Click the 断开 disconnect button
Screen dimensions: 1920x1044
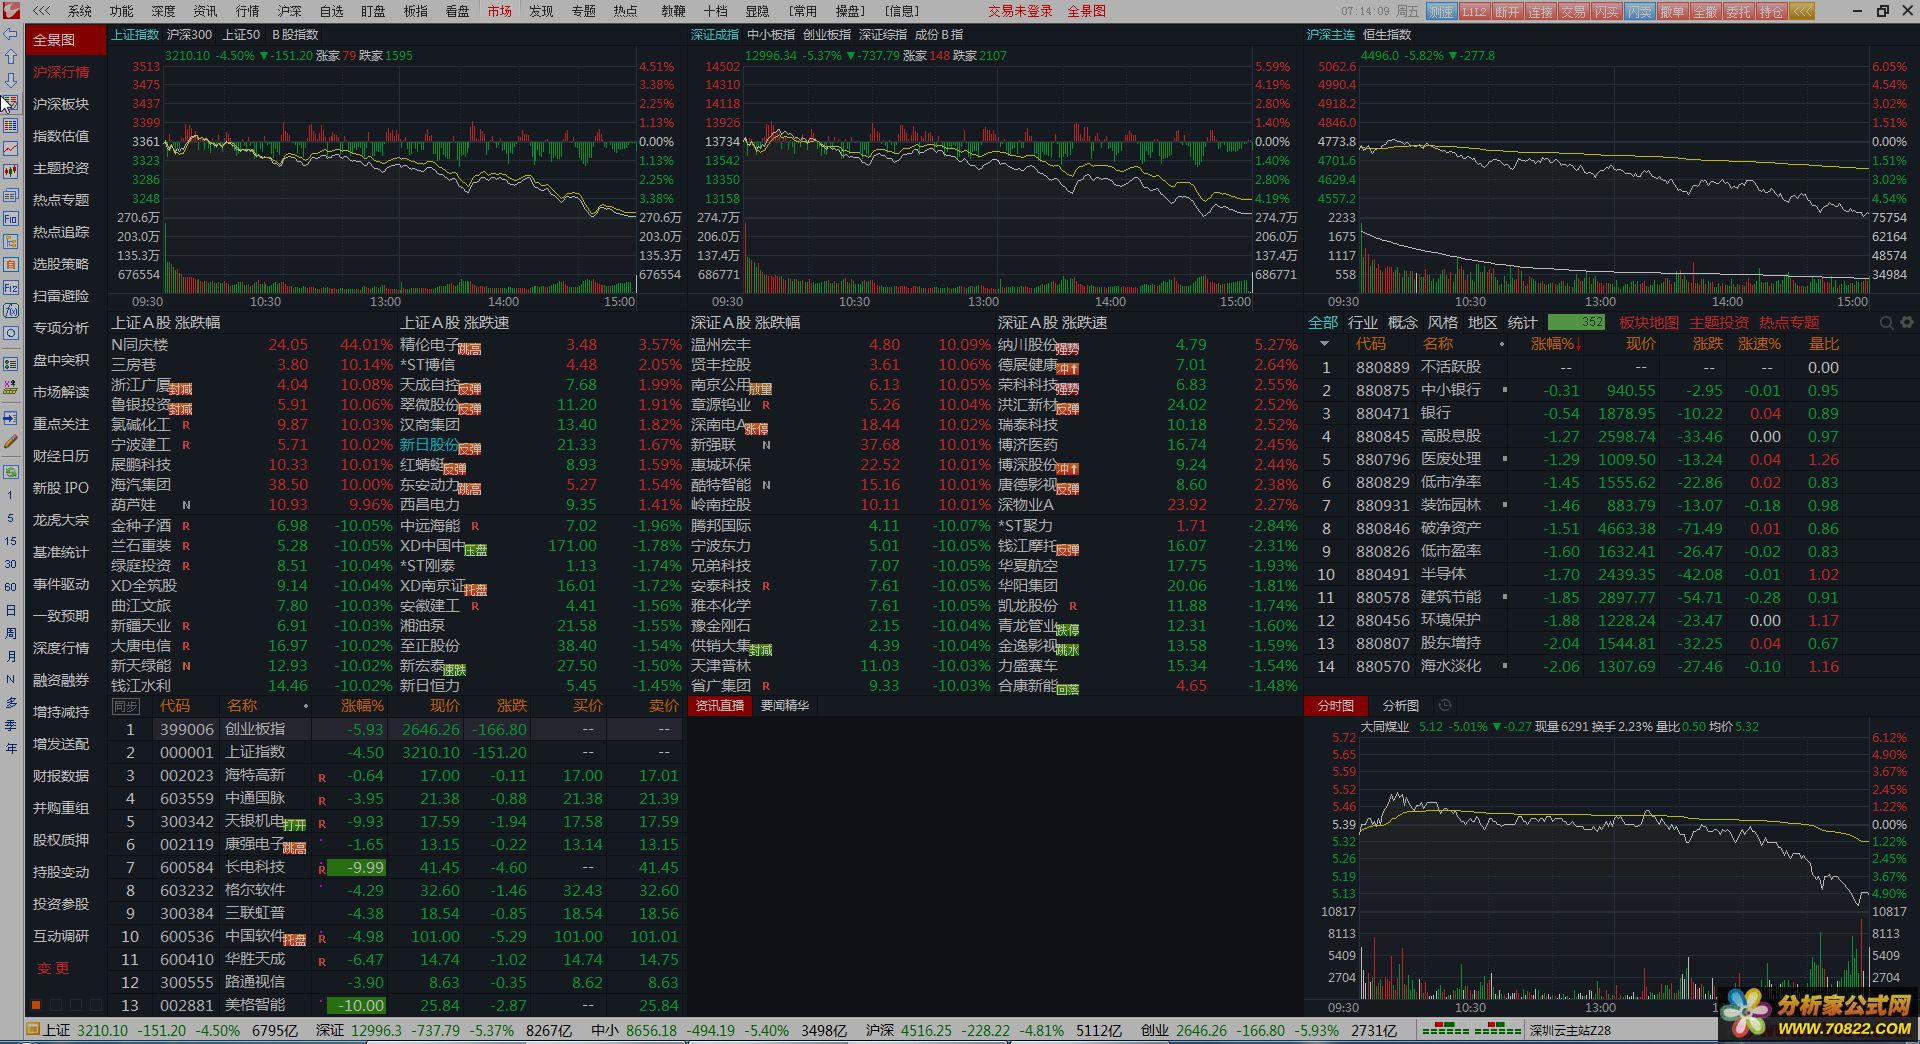coord(1507,12)
